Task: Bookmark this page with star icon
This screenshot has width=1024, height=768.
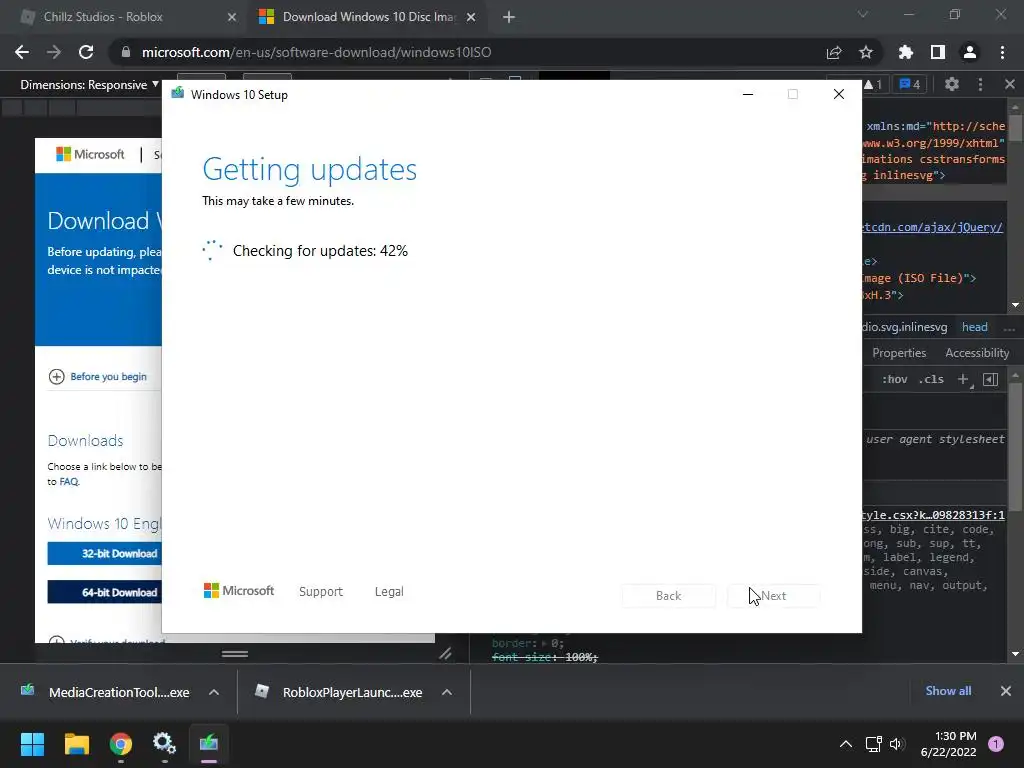Action: pyautogui.click(x=866, y=52)
